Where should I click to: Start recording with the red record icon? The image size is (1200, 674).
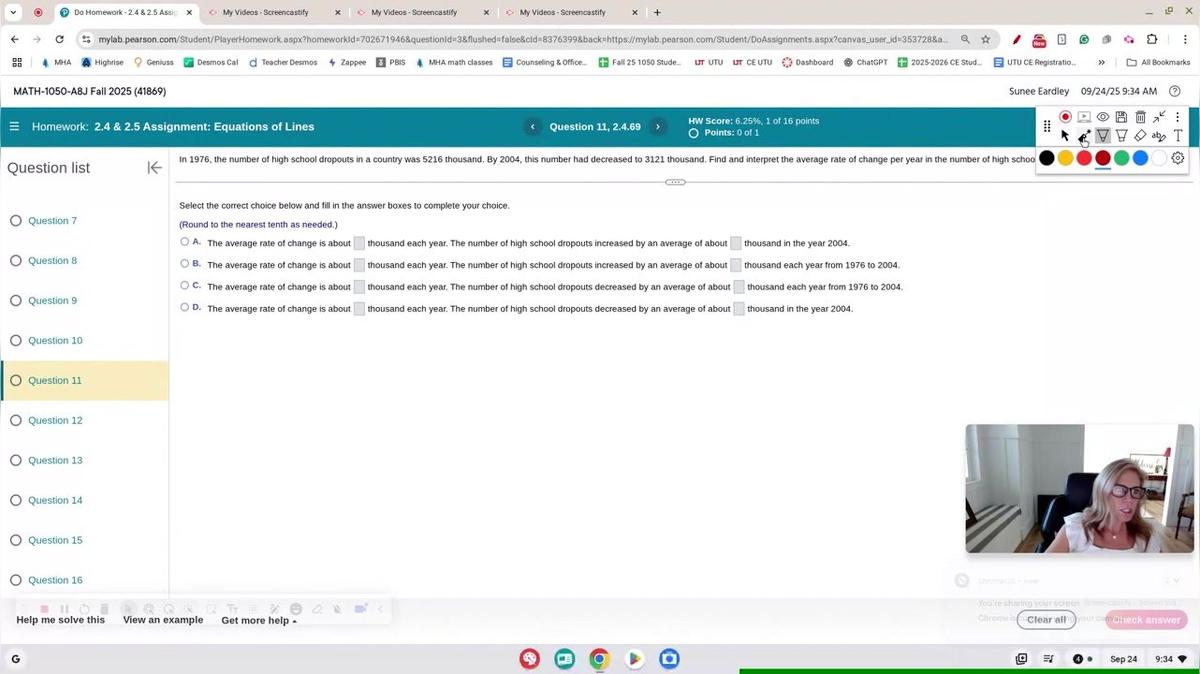tap(1066, 116)
